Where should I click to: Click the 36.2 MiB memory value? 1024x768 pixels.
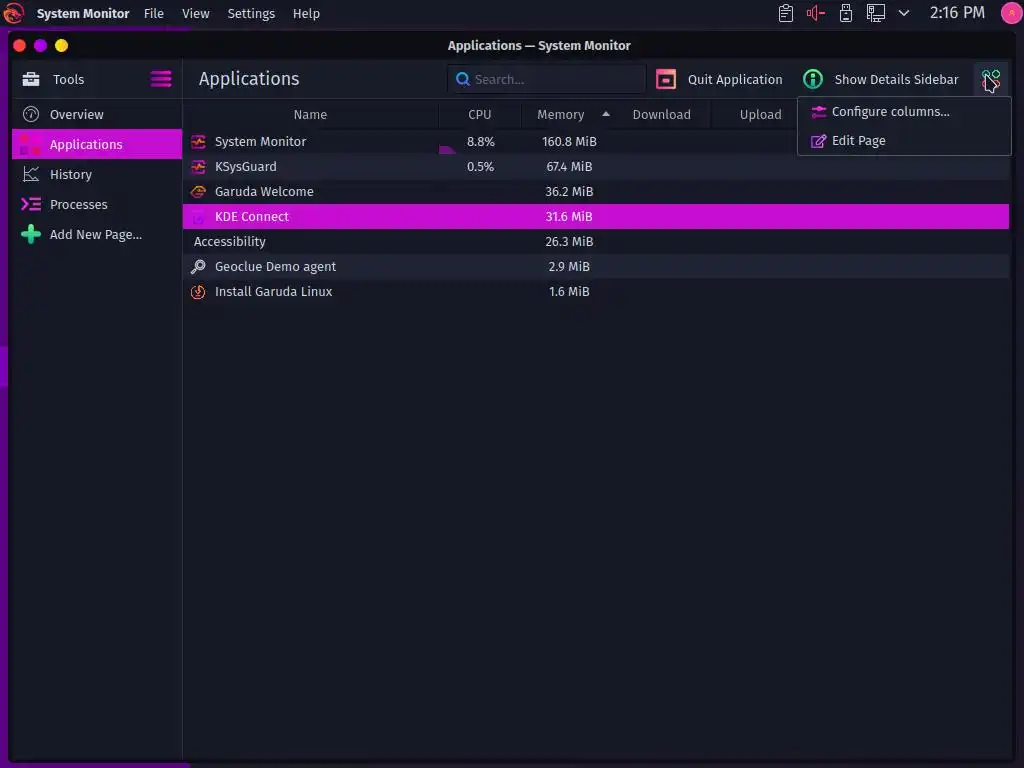[x=569, y=191]
